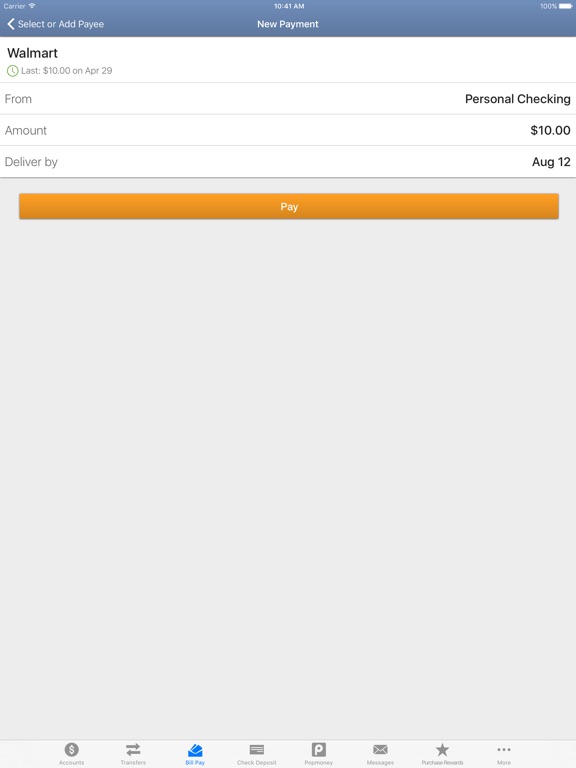Open the Popmoney tab icon
Viewport: 576px width, 768px height.
tap(318, 749)
